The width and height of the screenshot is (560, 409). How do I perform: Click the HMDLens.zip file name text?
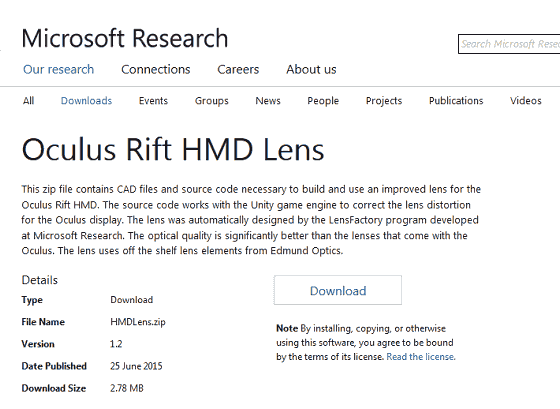pyautogui.click(x=138, y=322)
